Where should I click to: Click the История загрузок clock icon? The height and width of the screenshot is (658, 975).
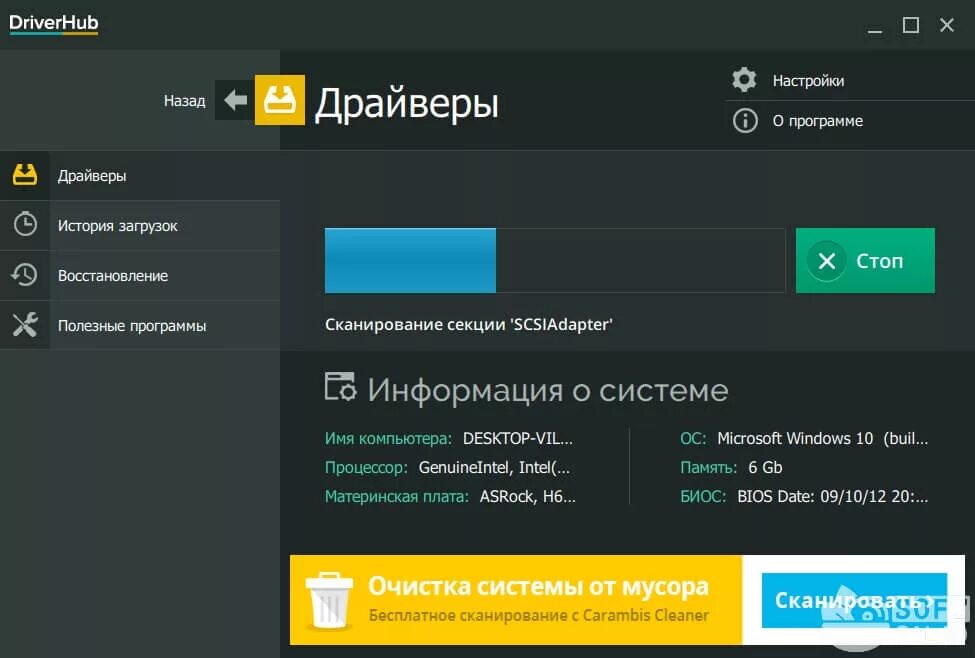pyautogui.click(x=25, y=225)
